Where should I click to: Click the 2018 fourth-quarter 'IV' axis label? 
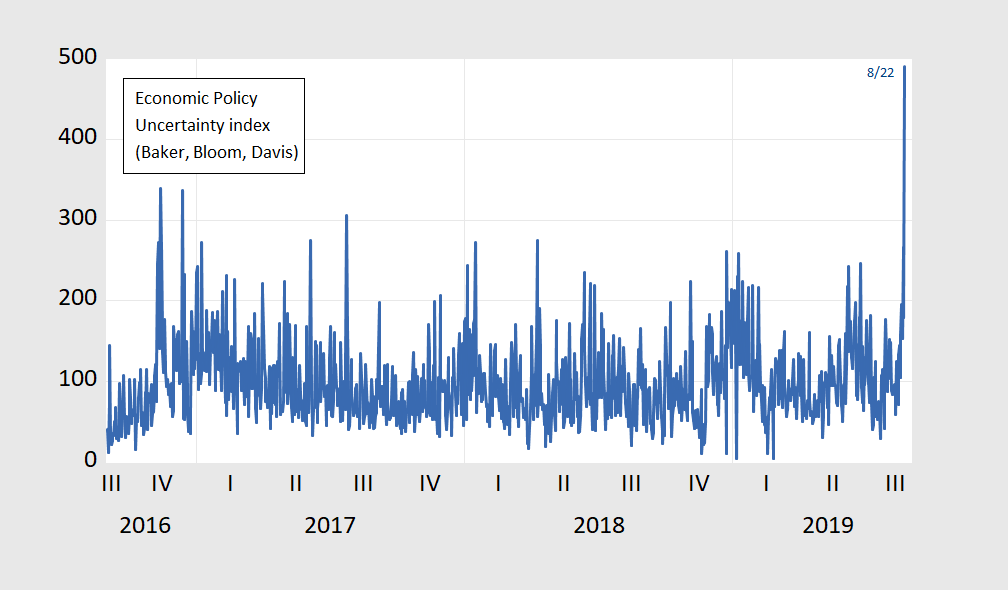pos(699,483)
